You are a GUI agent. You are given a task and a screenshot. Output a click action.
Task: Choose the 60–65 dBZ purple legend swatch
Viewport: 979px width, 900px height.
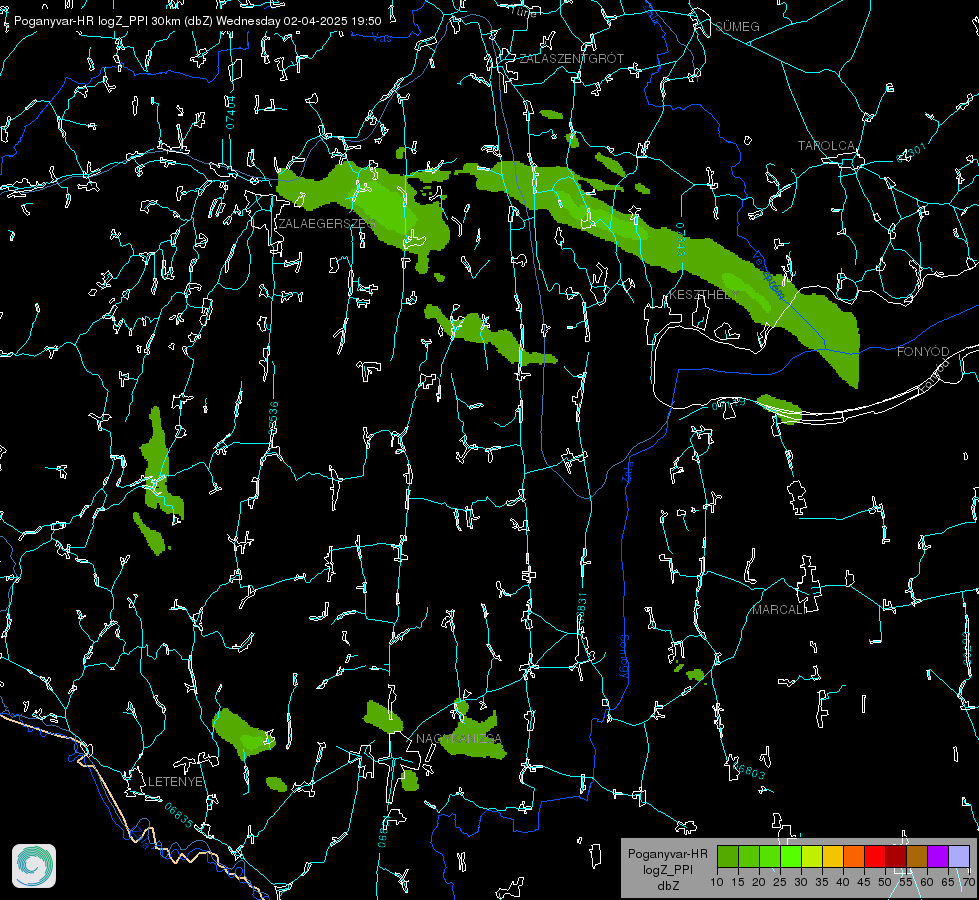[x=938, y=856]
